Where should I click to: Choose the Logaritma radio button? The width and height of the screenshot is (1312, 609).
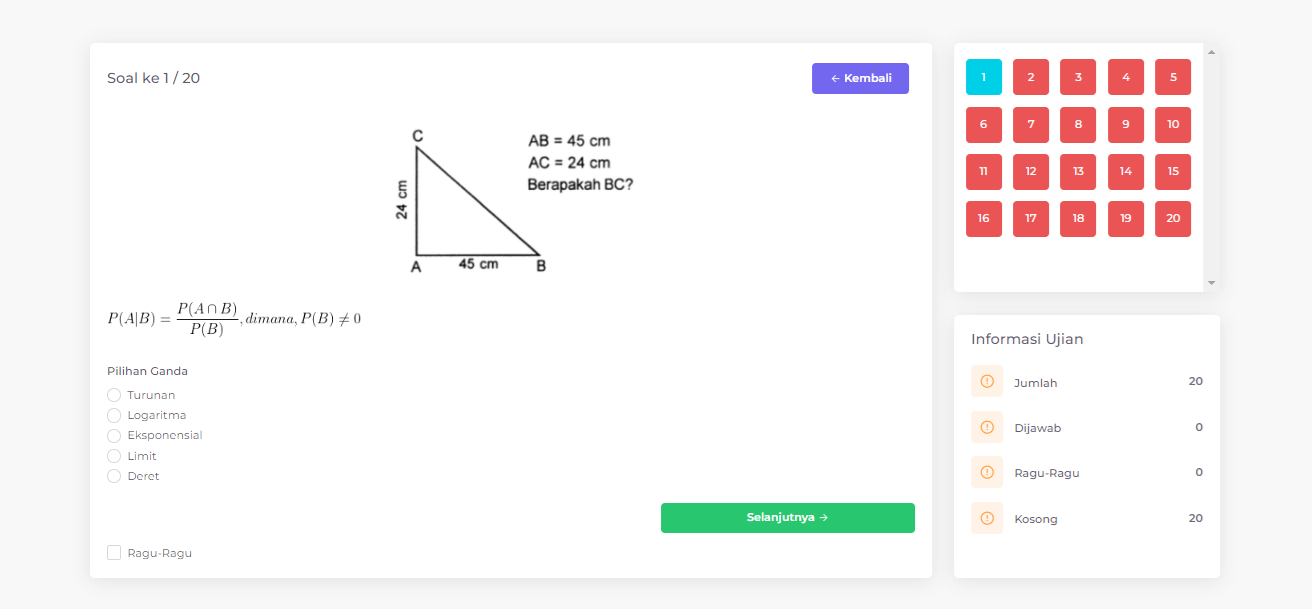point(114,415)
